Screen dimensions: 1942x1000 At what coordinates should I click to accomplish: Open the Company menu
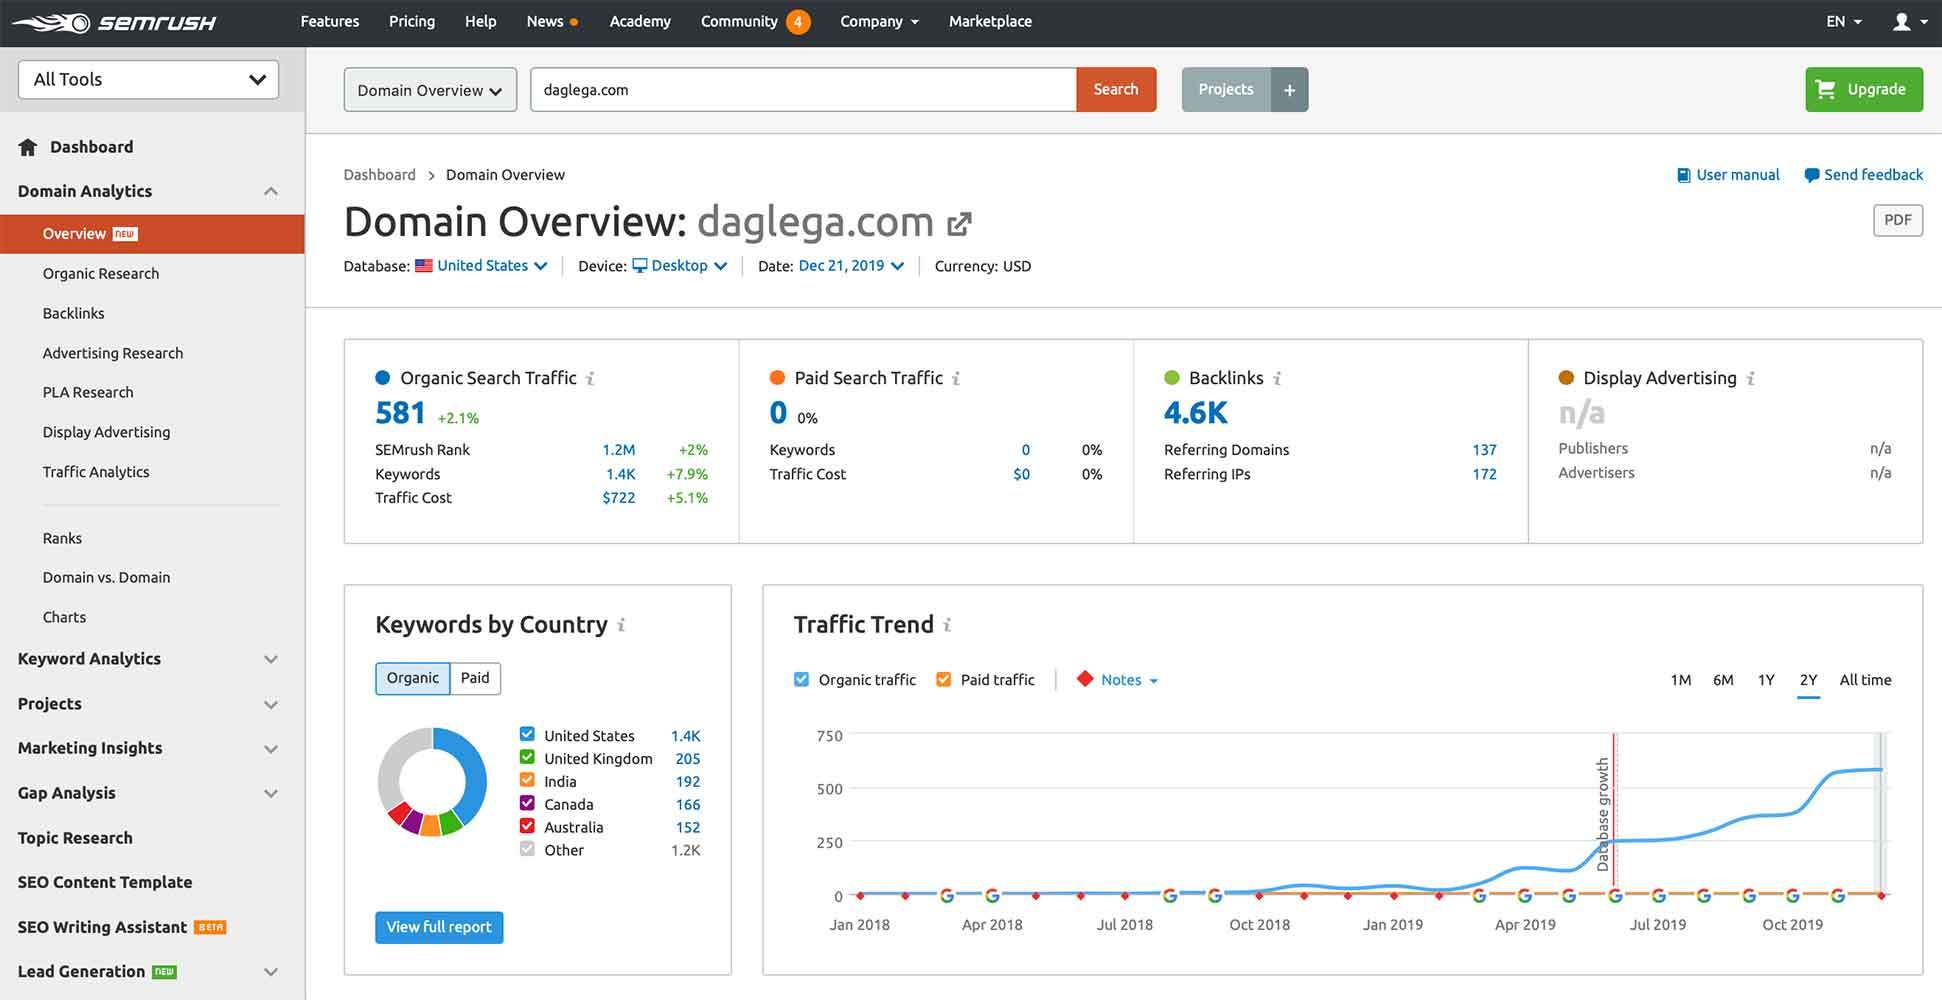(879, 21)
